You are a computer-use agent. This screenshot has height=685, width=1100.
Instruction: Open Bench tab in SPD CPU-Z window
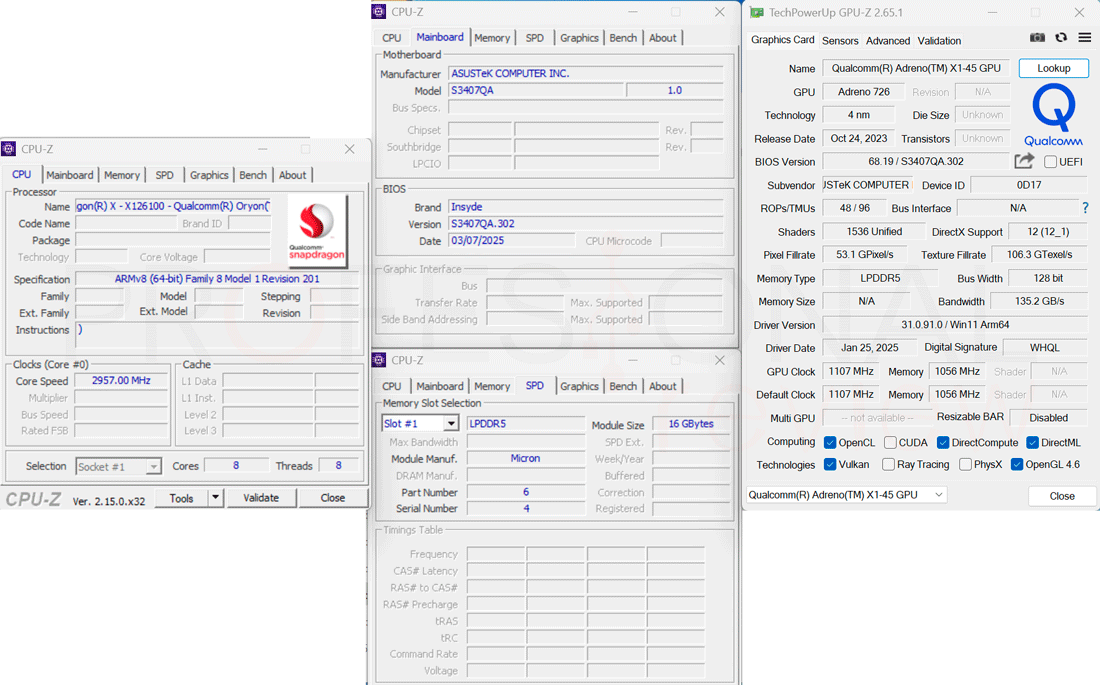[x=623, y=386]
